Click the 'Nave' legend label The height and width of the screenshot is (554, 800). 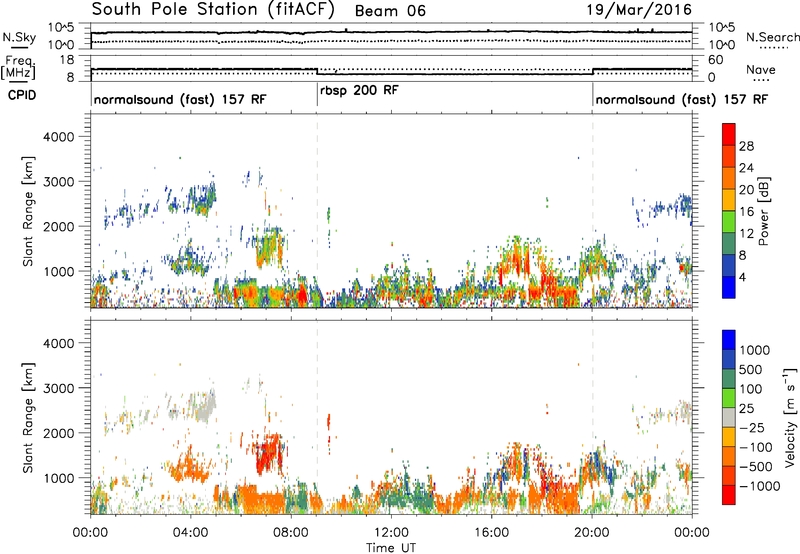761,70
